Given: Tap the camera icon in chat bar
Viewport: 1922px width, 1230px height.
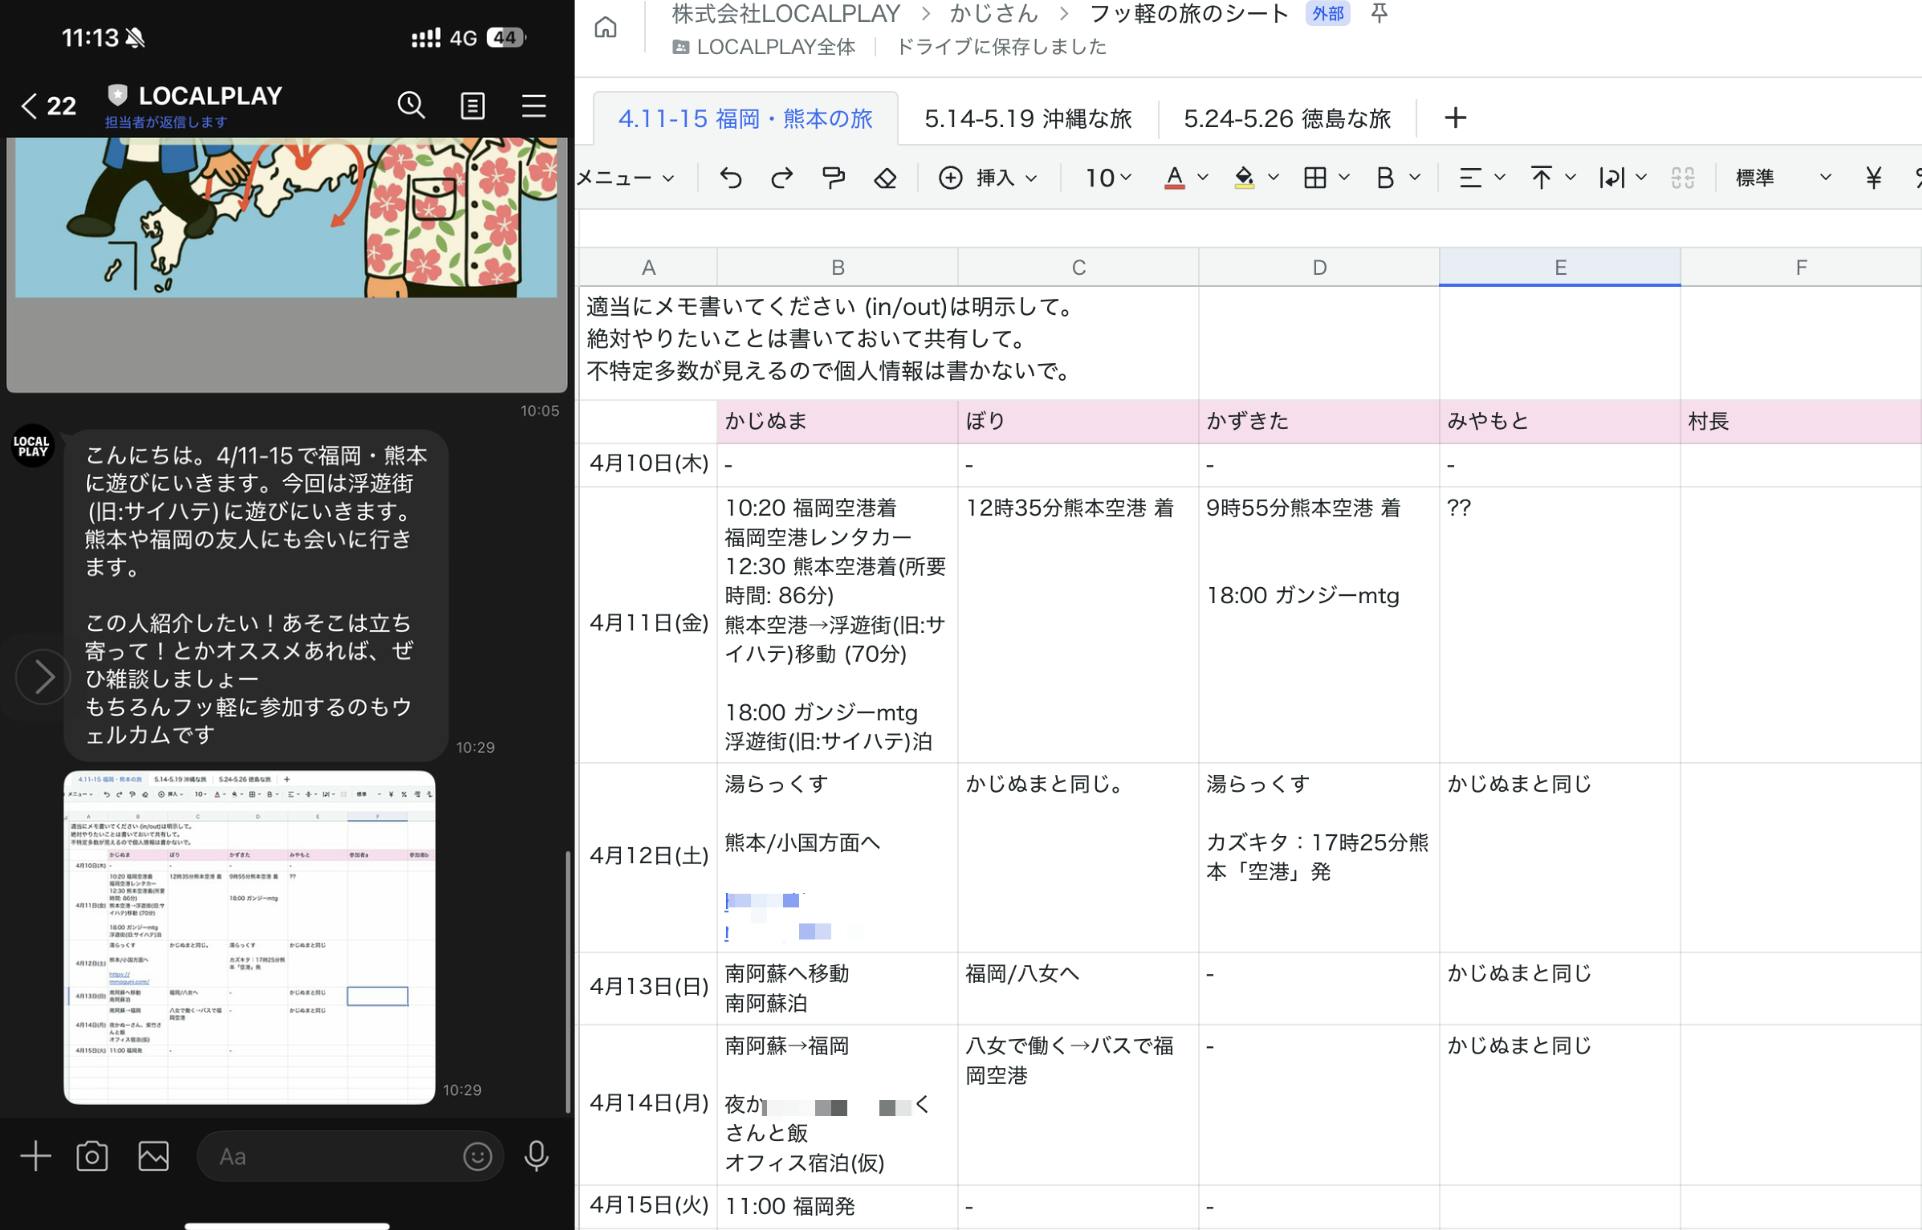Looking at the screenshot, I should [92, 1156].
